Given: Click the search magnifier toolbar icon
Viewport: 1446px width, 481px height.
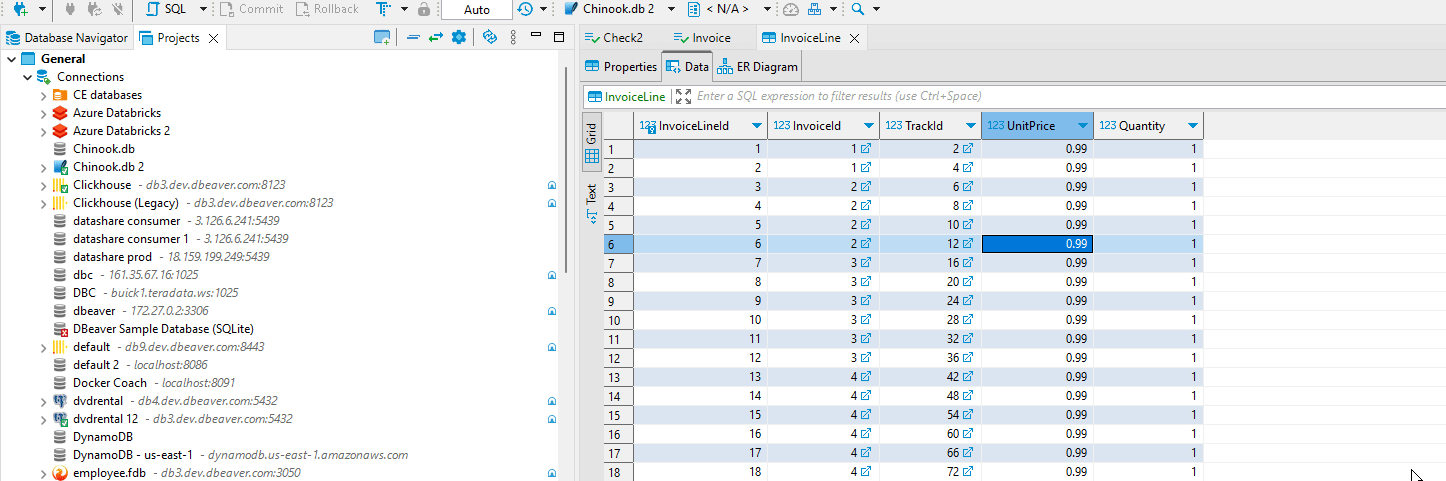Looking at the screenshot, I should (858, 9).
